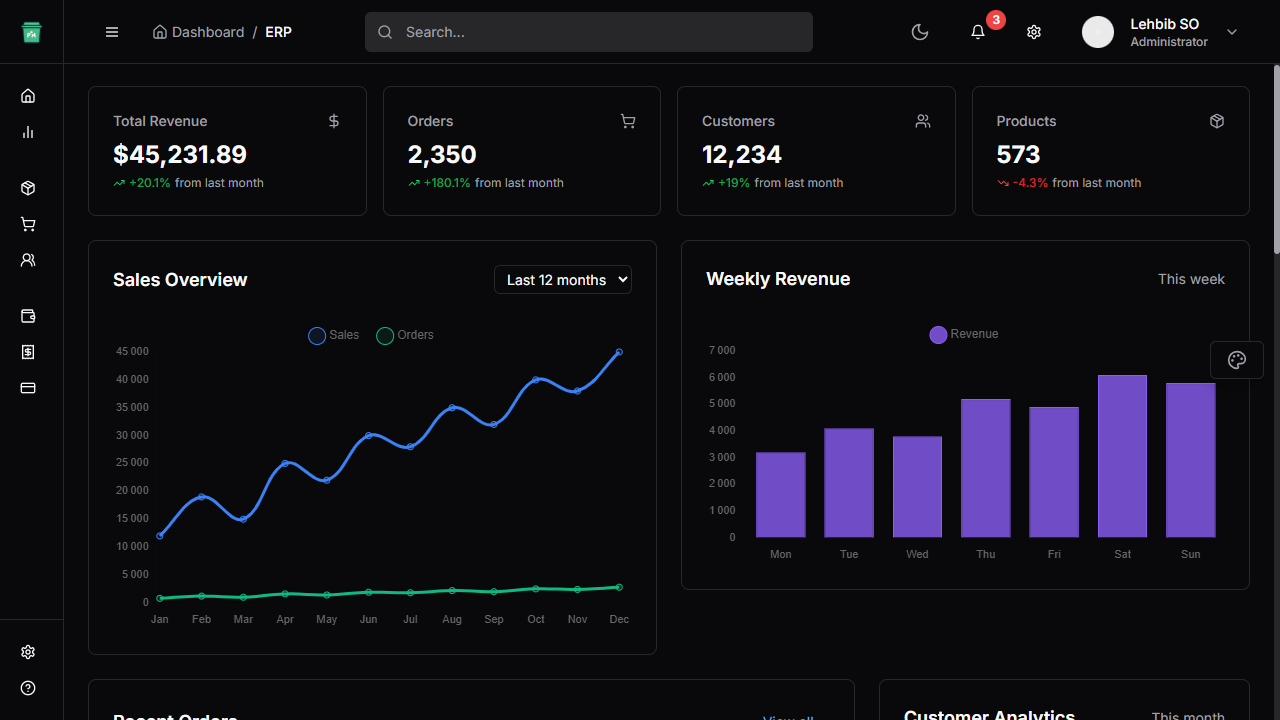The height and width of the screenshot is (720, 1280).
Task: Select the credit card payments icon
Action: click(x=28, y=388)
